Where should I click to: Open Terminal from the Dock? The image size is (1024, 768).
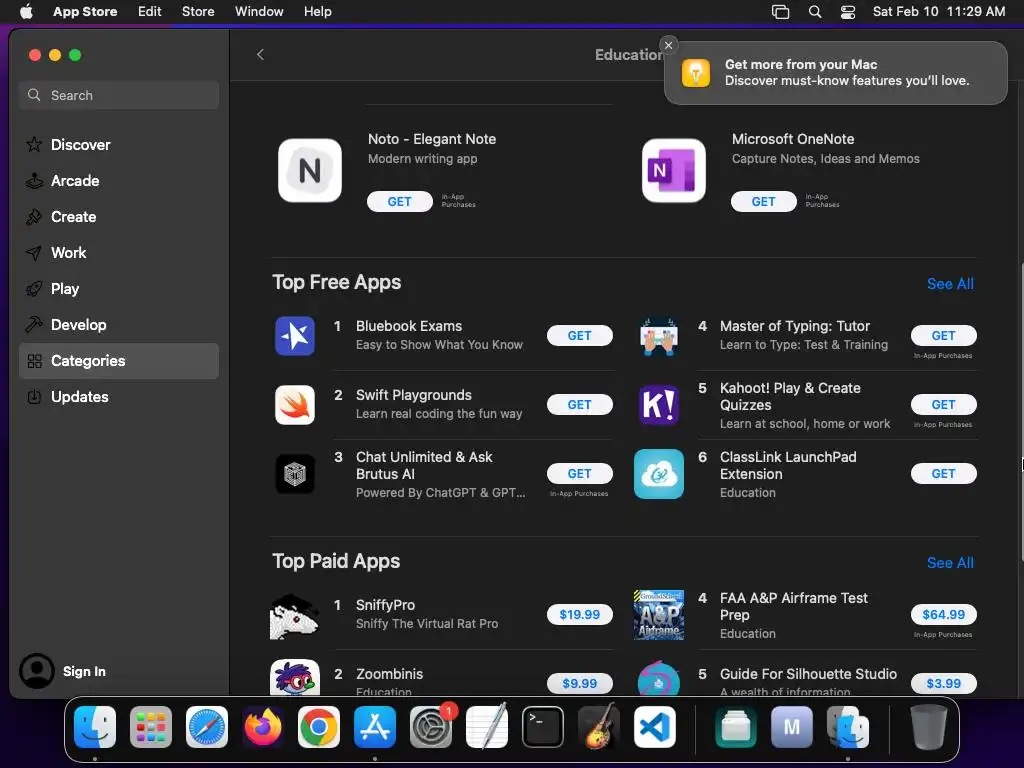tap(543, 727)
